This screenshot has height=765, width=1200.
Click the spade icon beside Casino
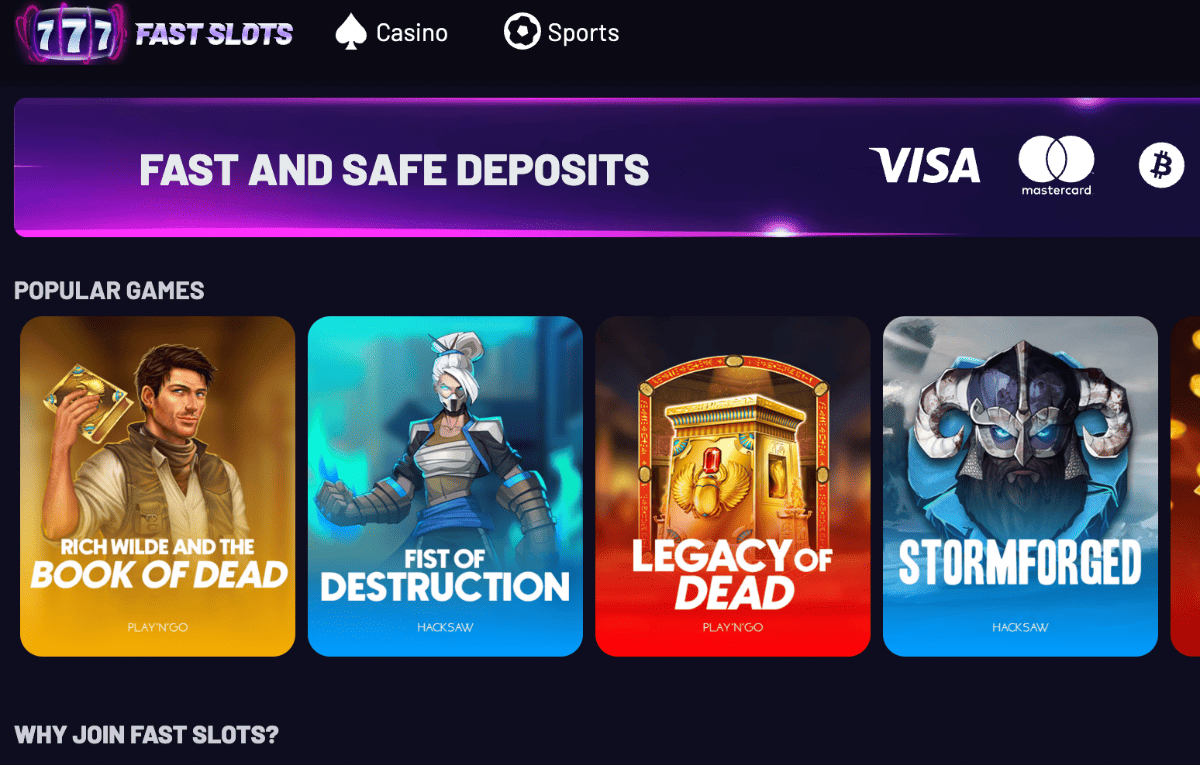[349, 32]
